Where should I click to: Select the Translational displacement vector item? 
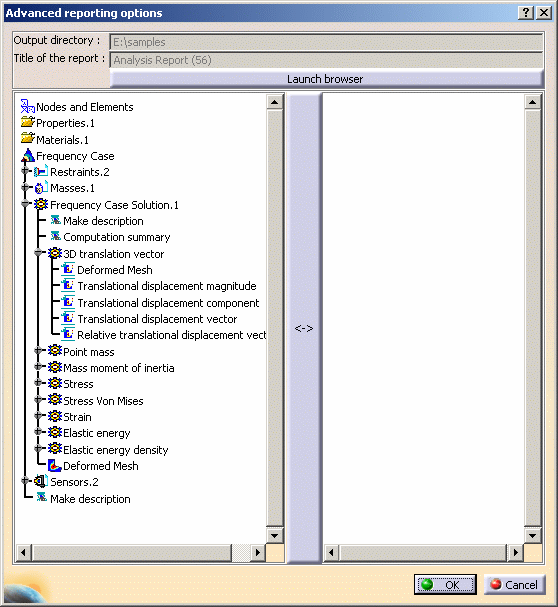click(157, 319)
